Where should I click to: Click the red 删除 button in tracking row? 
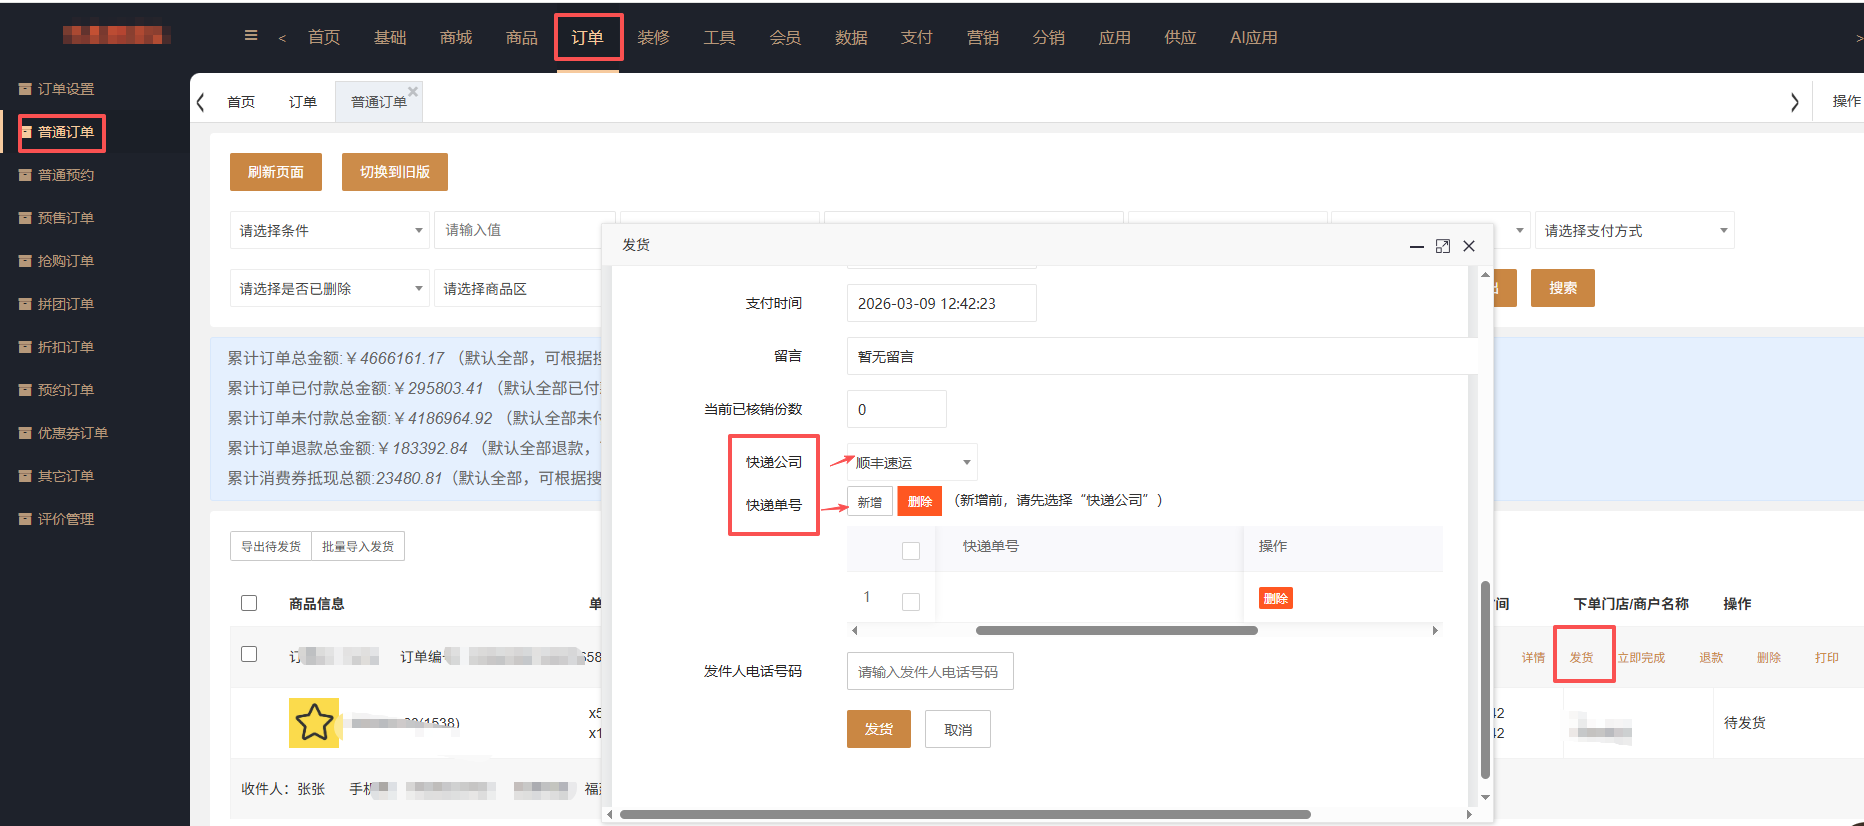[1275, 598]
